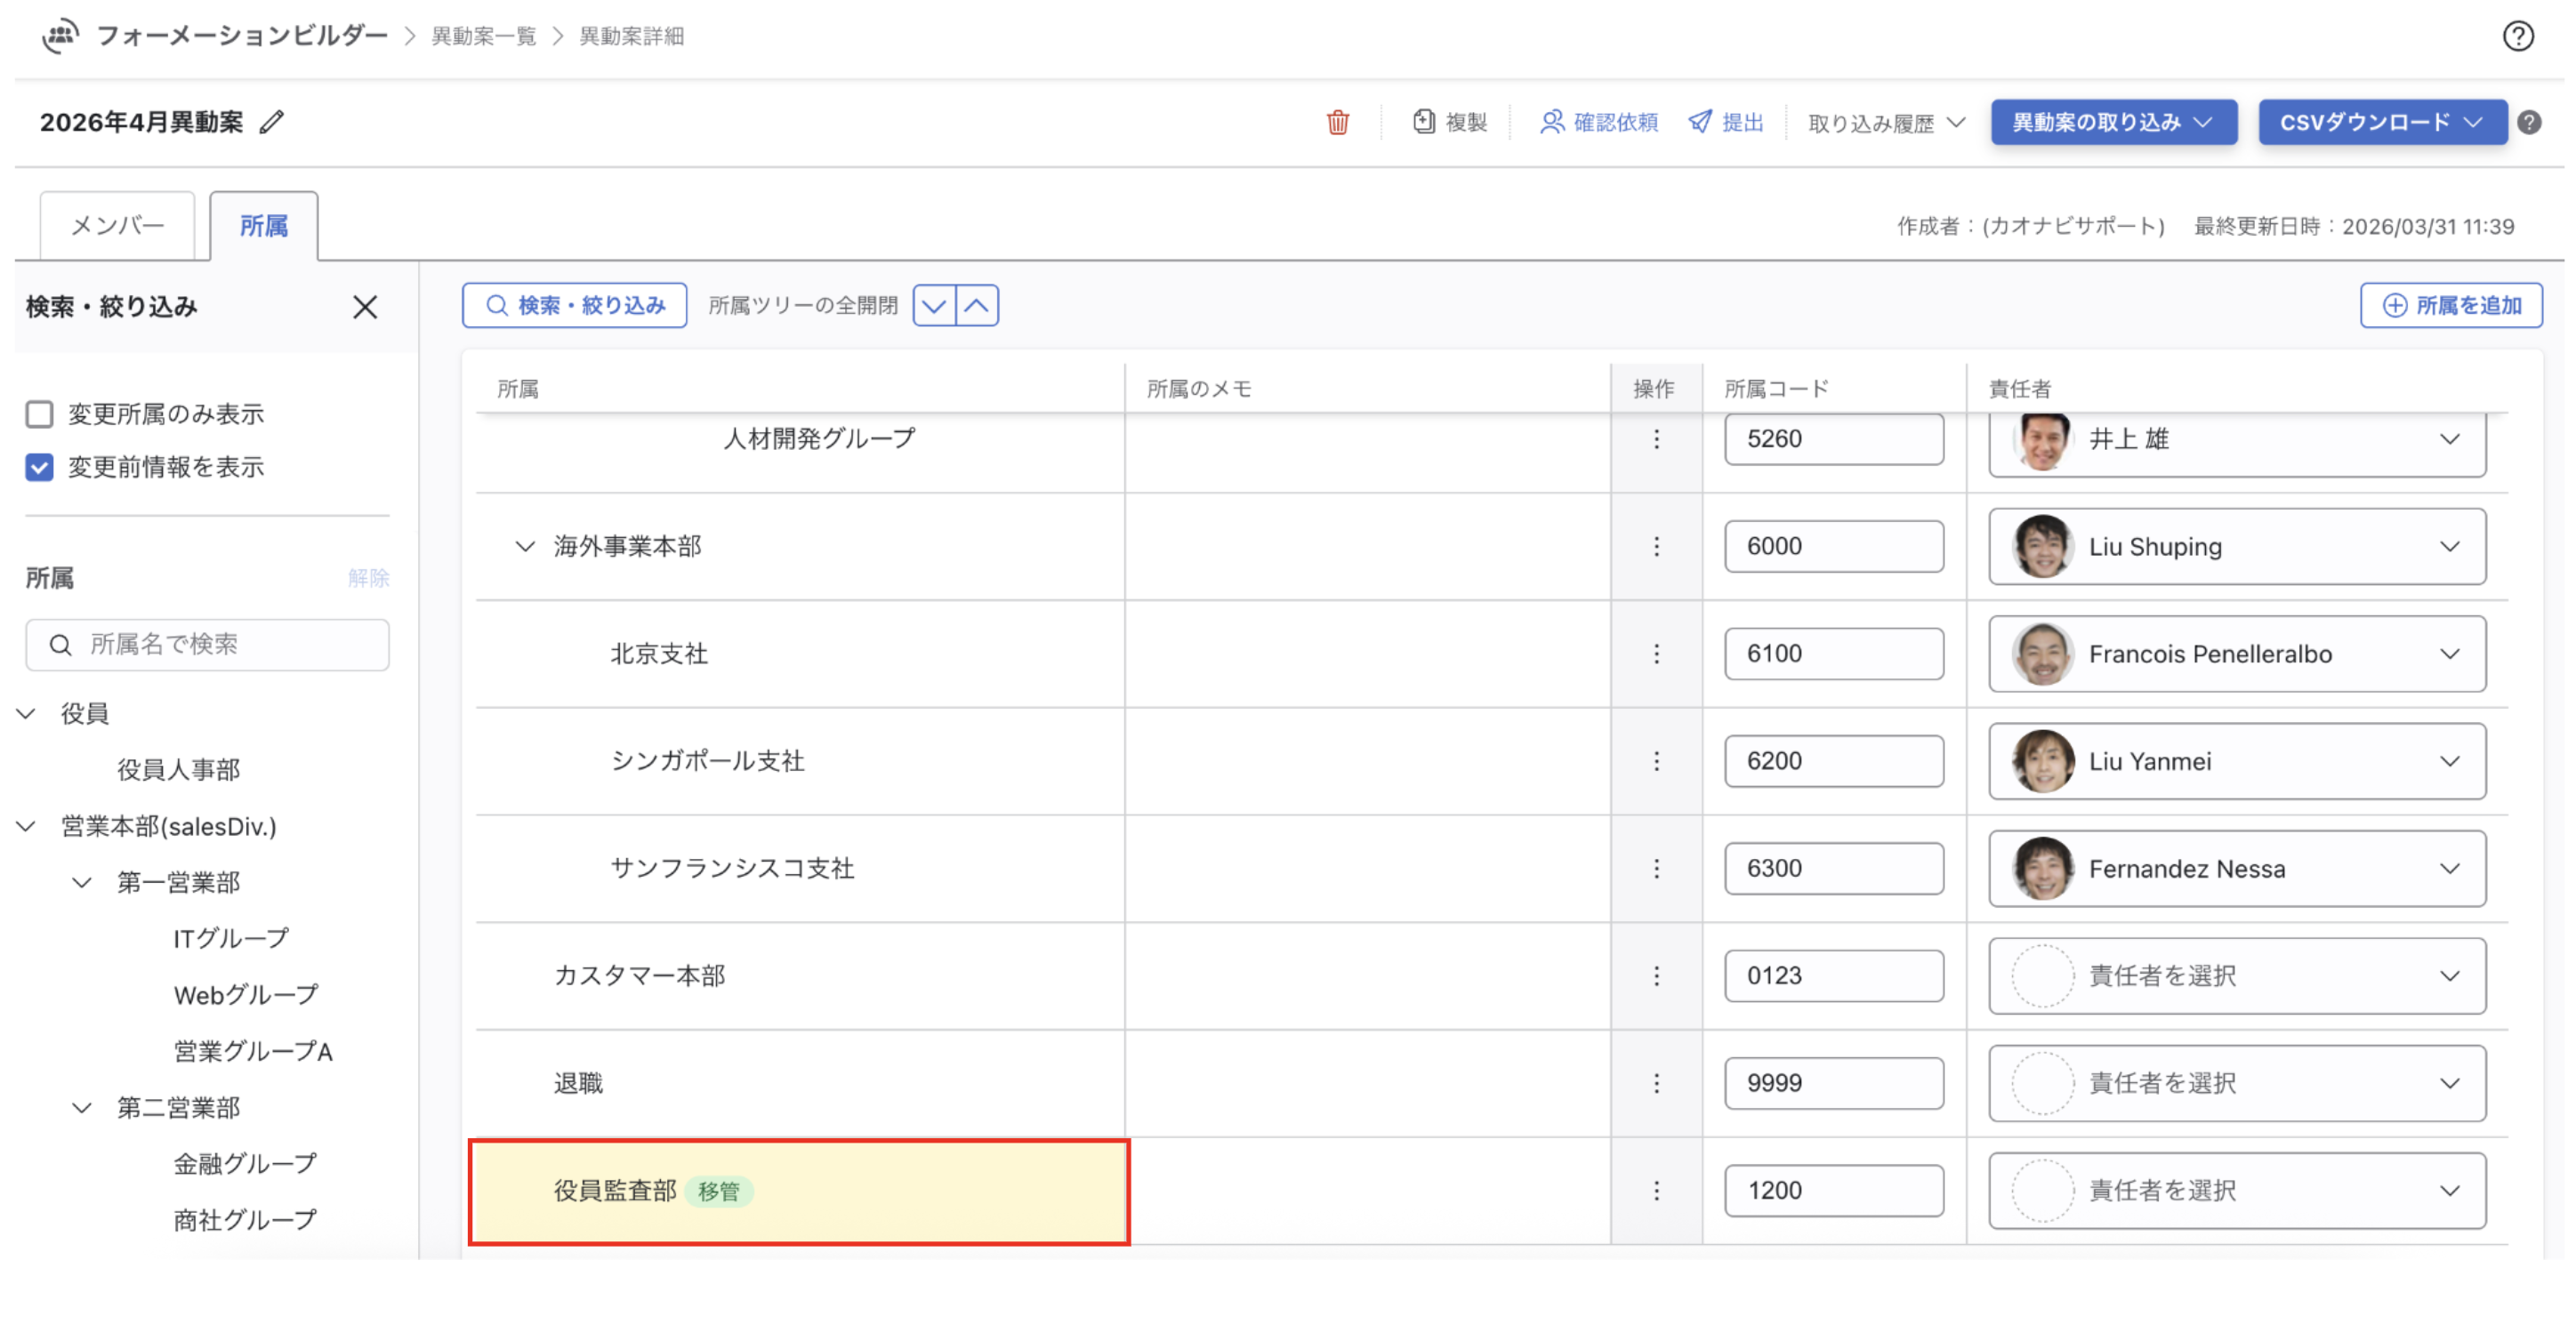This screenshot has height=1332, width=2576.
Task: Enable the 変更所属のみ表示 checkbox
Action: point(39,414)
